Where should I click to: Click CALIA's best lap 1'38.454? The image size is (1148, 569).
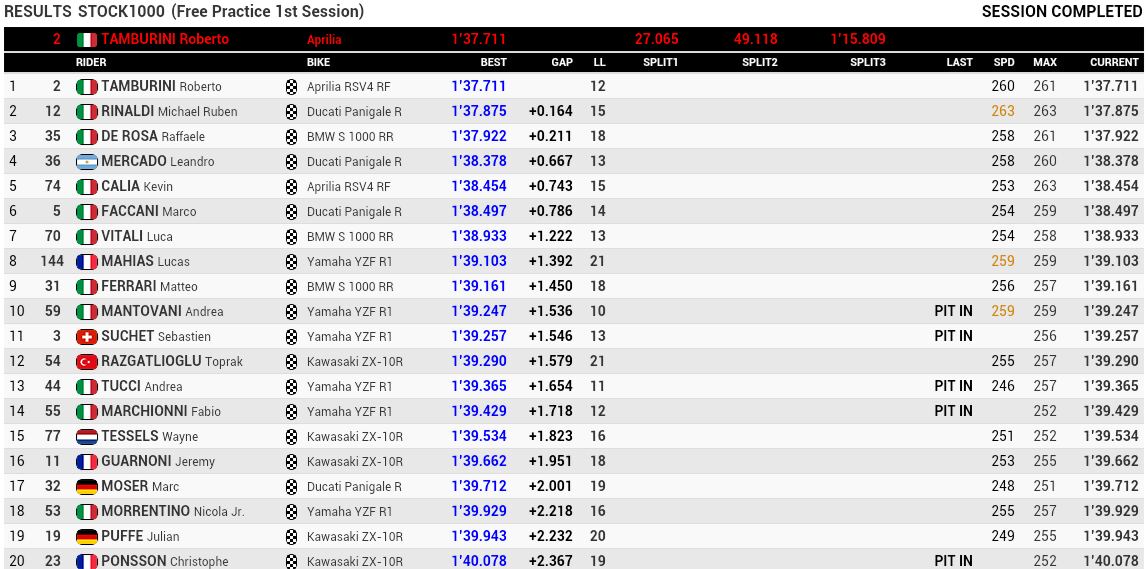point(479,187)
